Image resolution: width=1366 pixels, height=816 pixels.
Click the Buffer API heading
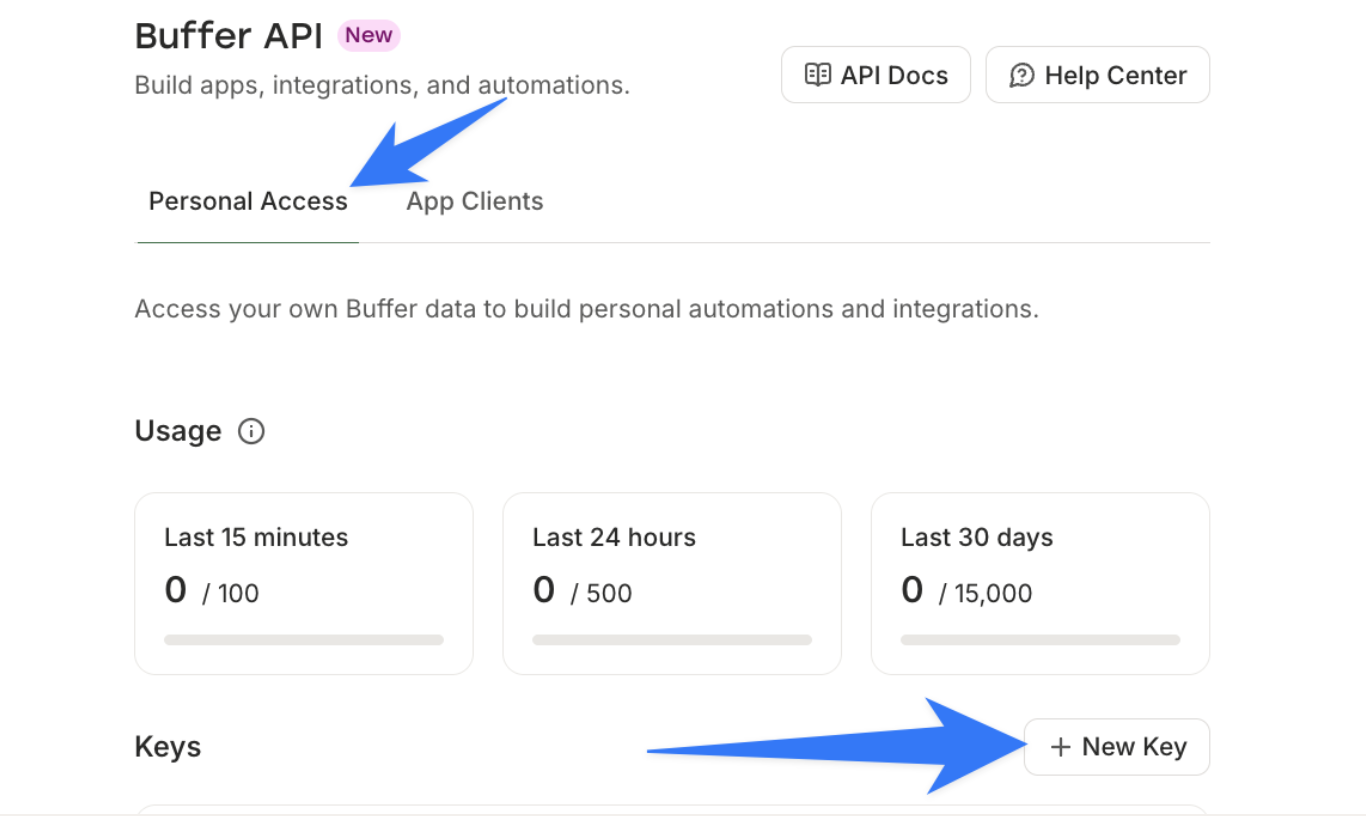229,36
